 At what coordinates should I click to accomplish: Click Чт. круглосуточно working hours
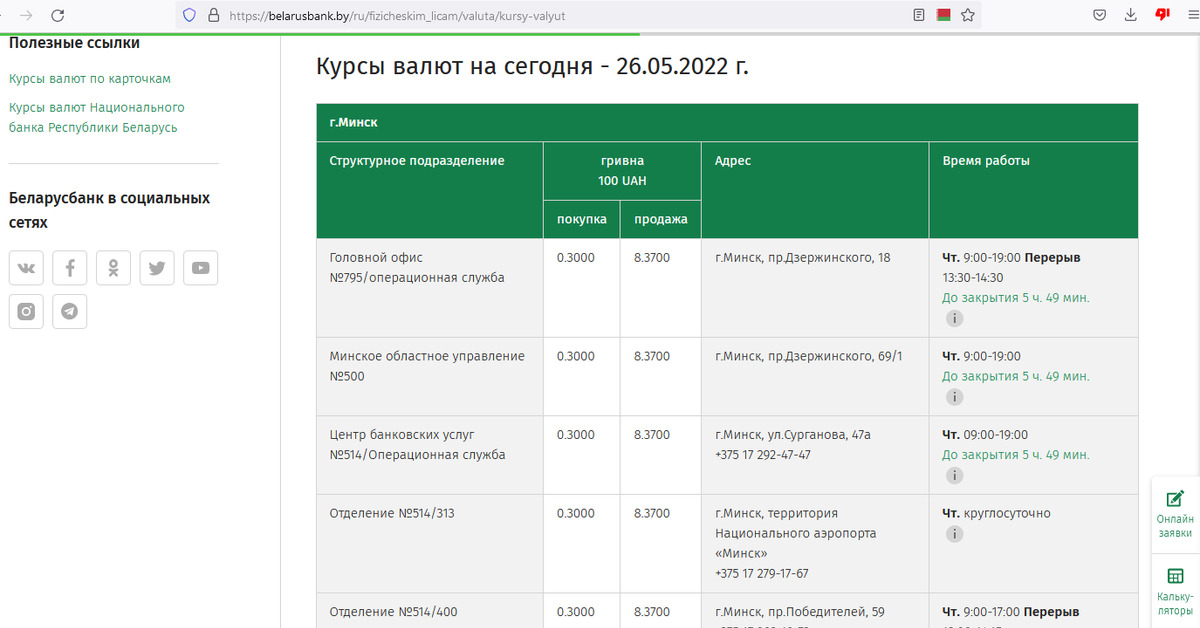(997, 514)
